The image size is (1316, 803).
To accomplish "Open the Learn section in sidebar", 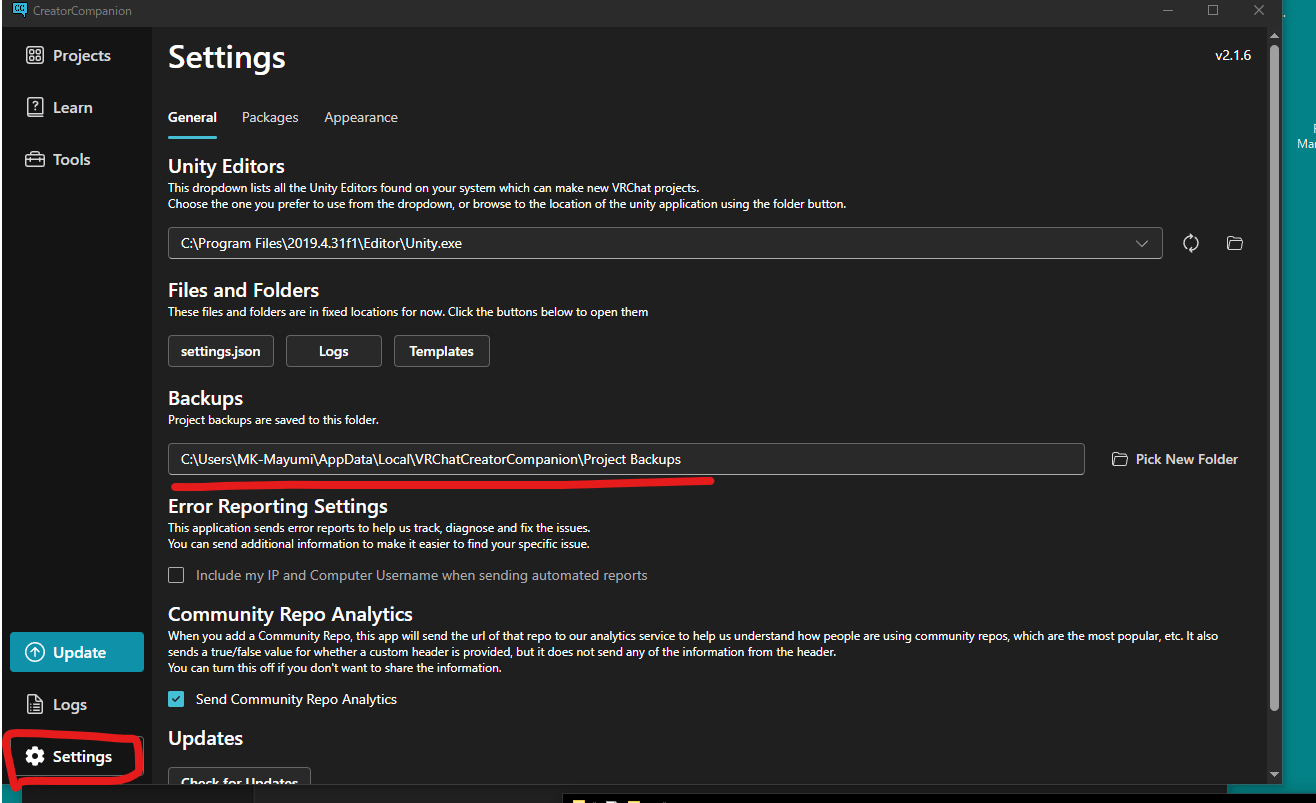I will pyautogui.click(x=60, y=108).
